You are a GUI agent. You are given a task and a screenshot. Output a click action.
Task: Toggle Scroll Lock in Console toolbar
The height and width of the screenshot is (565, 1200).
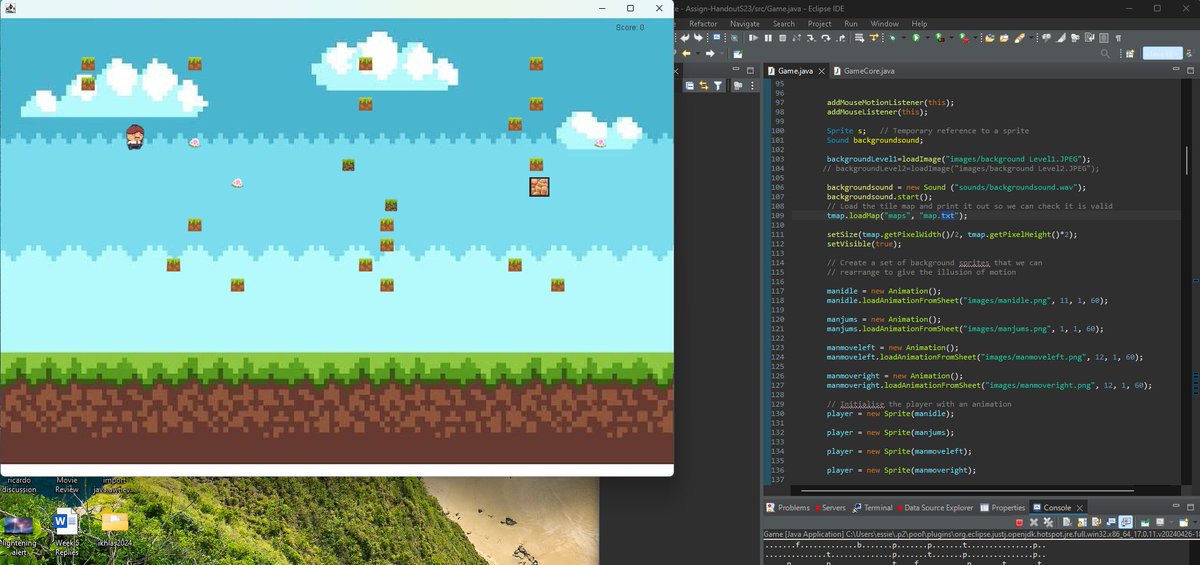click(1082, 522)
